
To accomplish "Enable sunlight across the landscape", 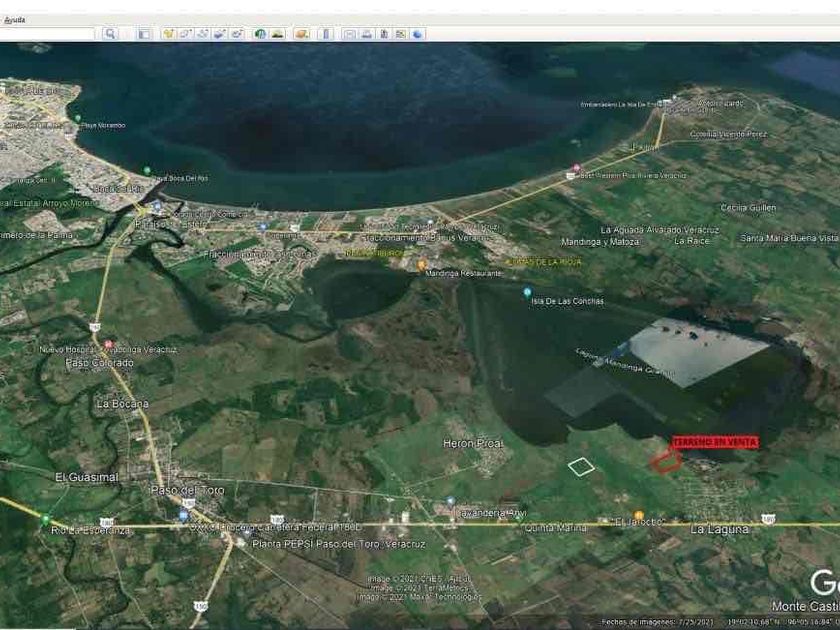I will 277,34.
